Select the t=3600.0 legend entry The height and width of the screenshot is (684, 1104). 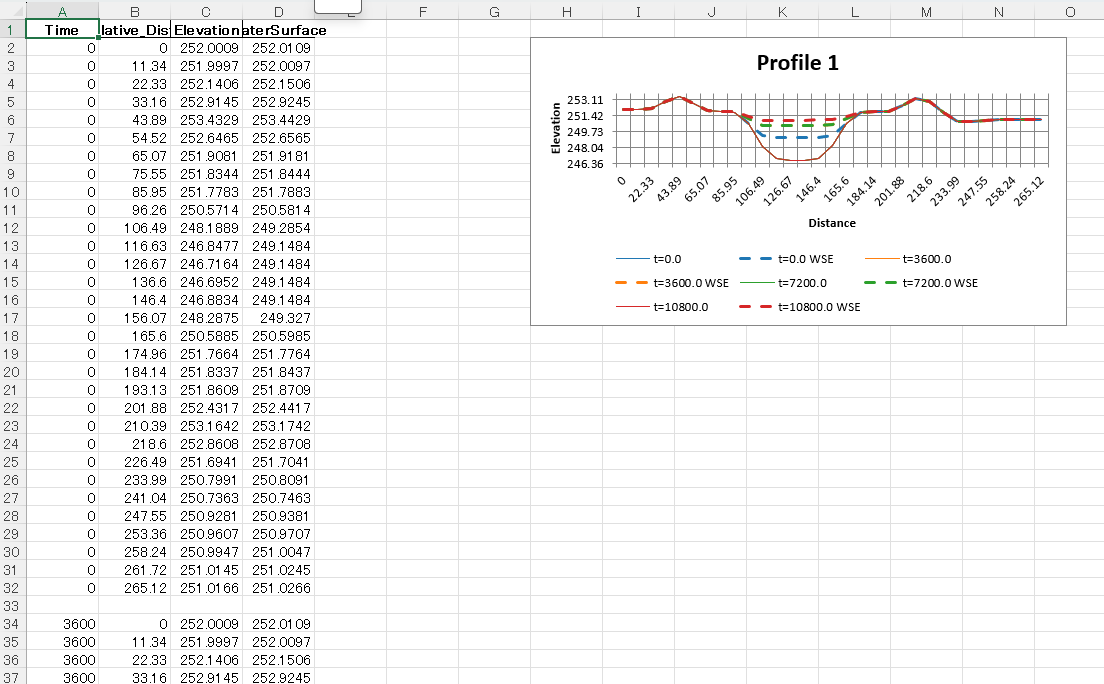(x=926, y=259)
